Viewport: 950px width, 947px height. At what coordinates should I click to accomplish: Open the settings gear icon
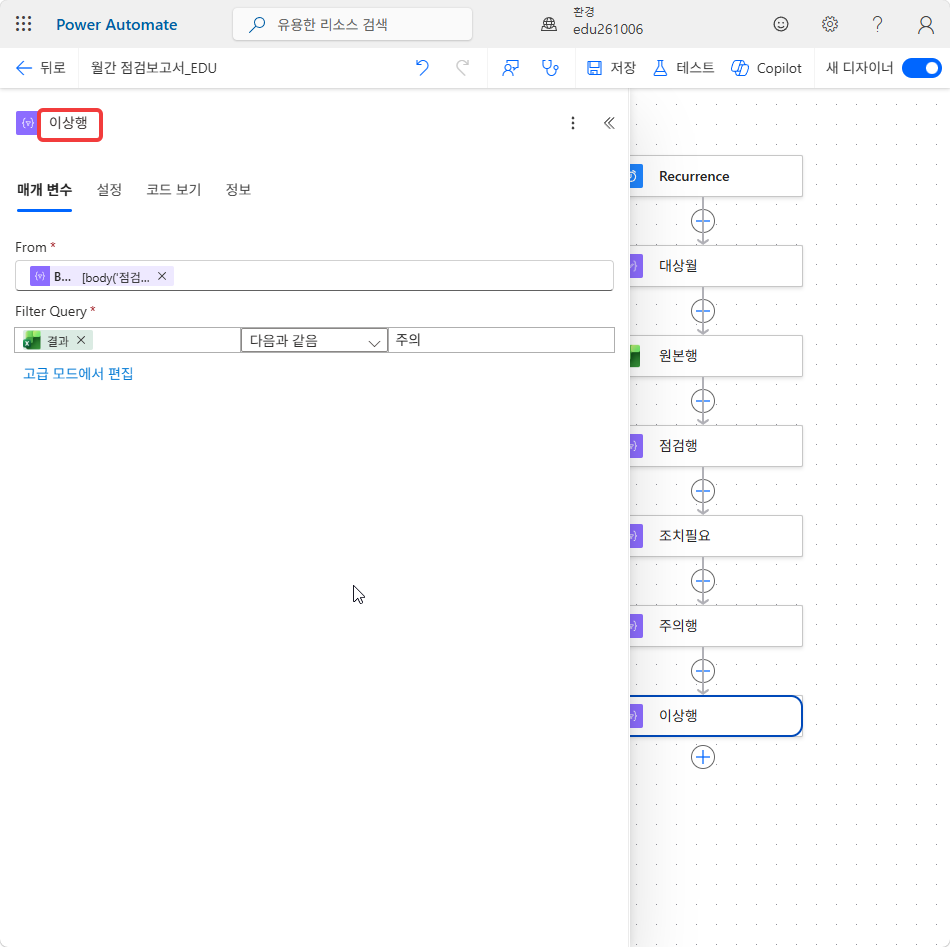point(829,24)
